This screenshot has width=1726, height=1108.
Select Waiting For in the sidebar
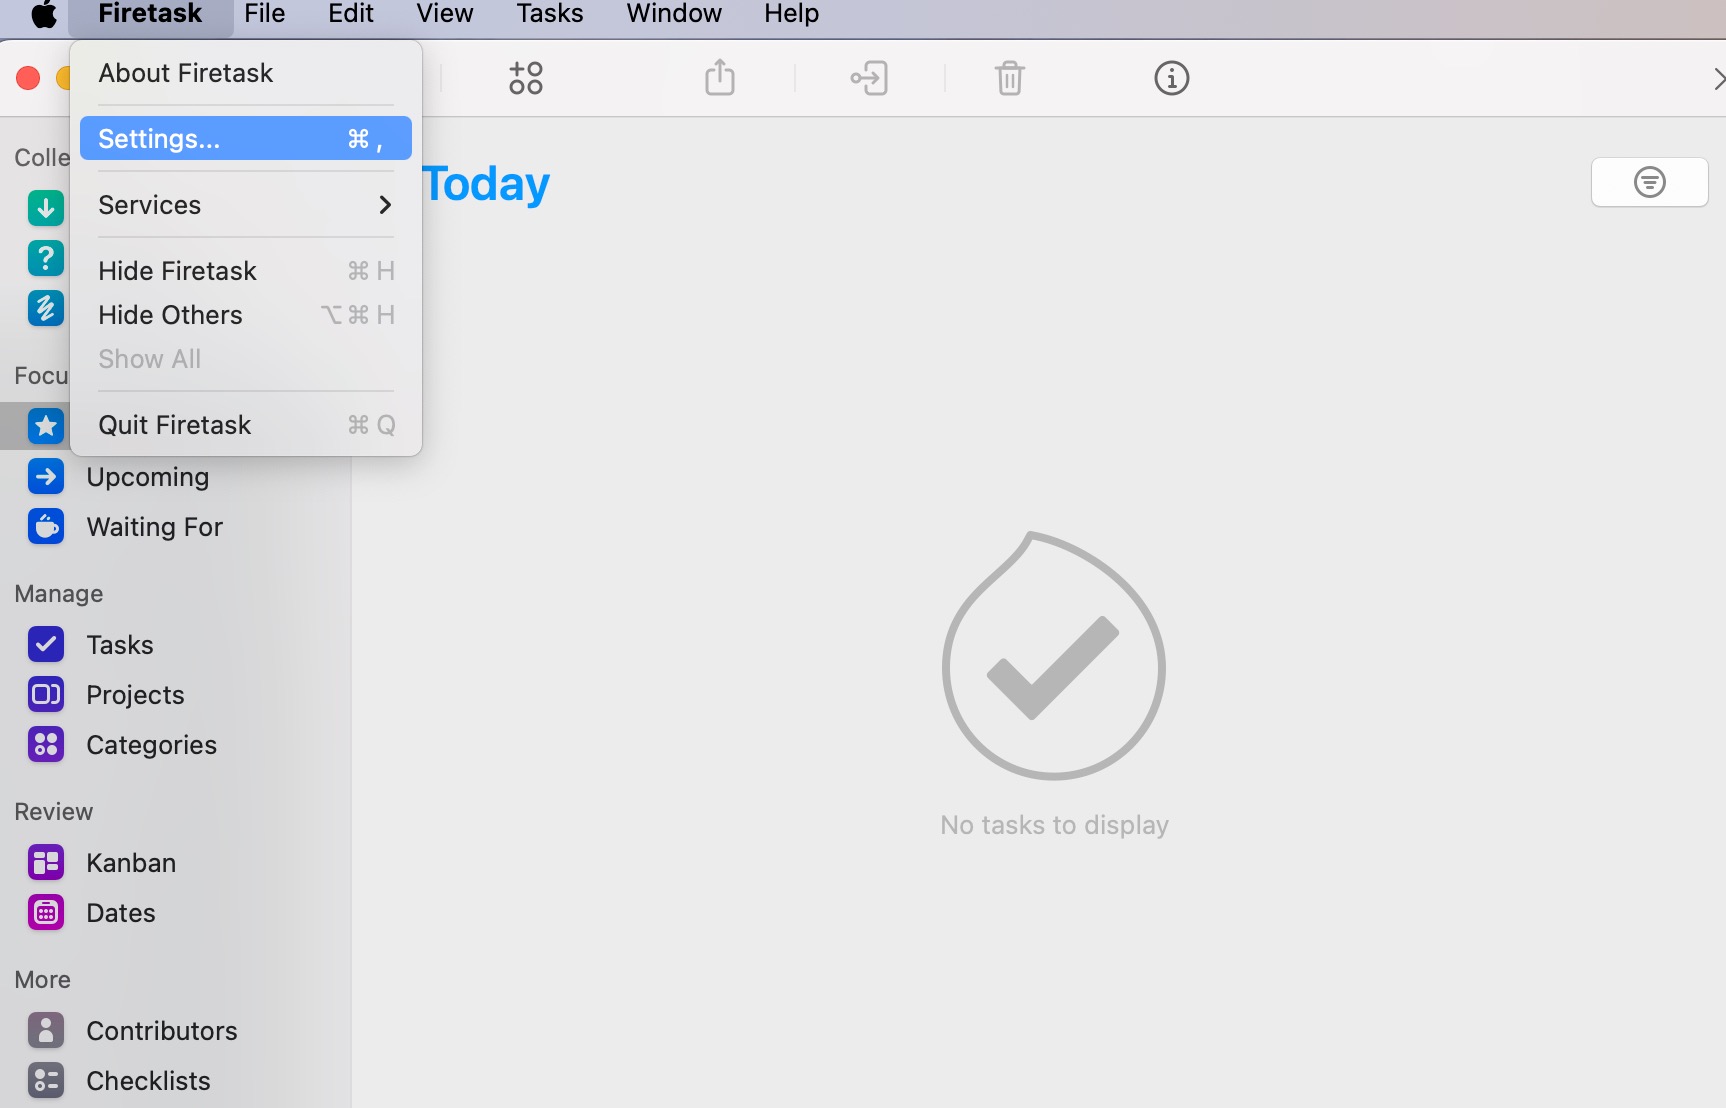[154, 527]
